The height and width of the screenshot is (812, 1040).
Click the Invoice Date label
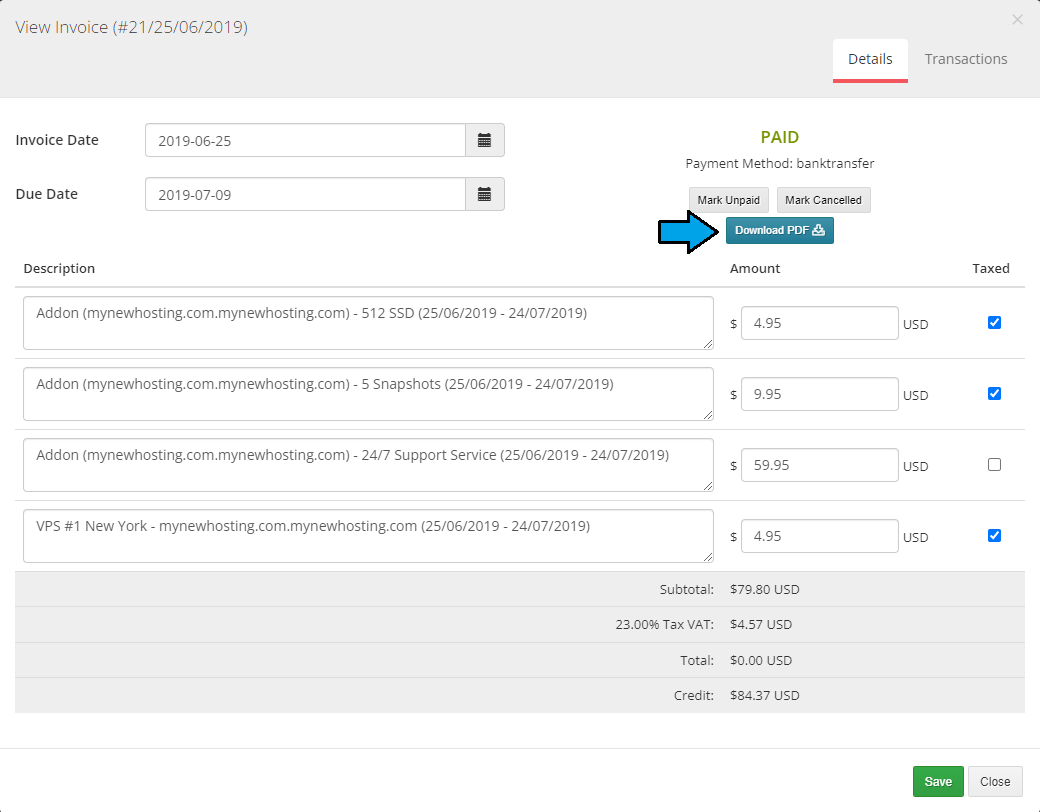tap(57, 140)
